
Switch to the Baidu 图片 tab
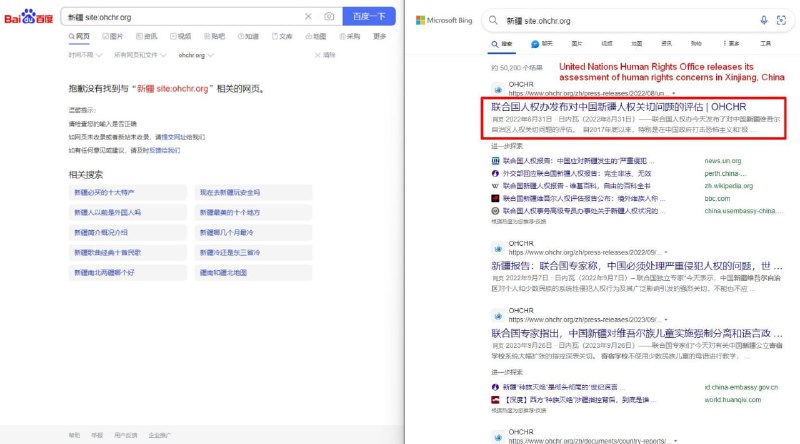pyautogui.click(x=113, y=36)
